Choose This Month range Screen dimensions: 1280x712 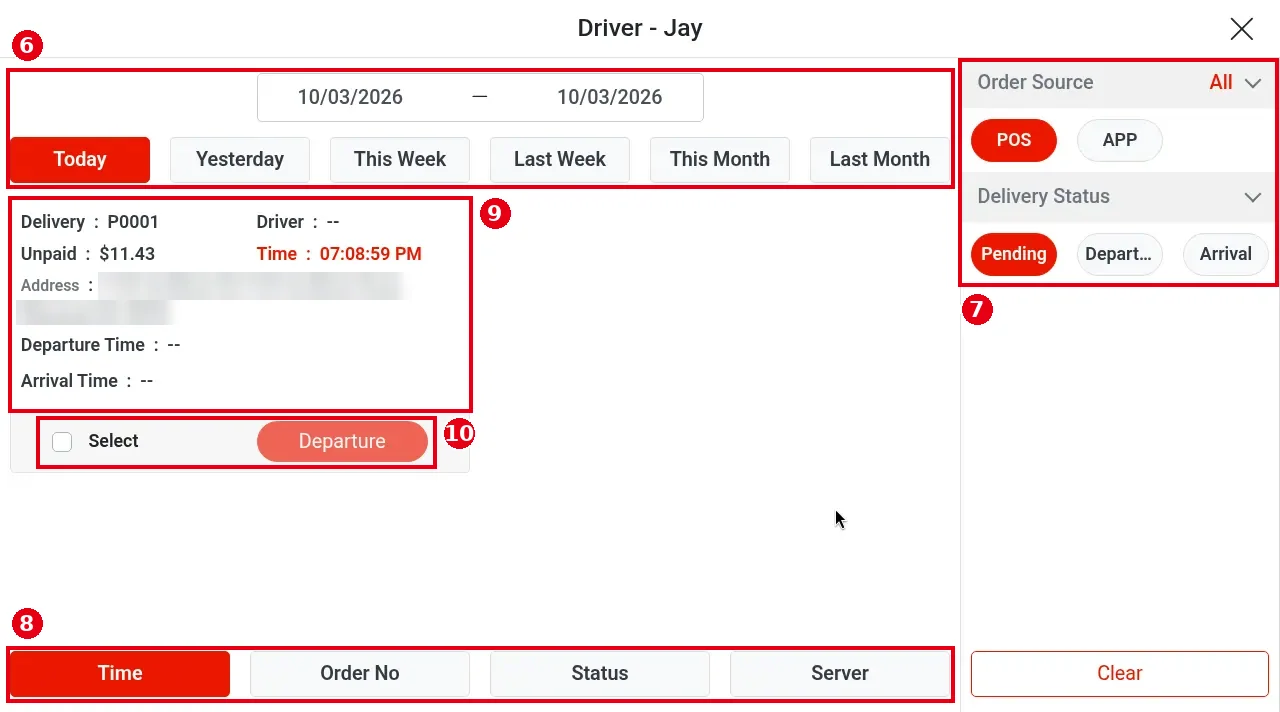(x=720, y=159)
